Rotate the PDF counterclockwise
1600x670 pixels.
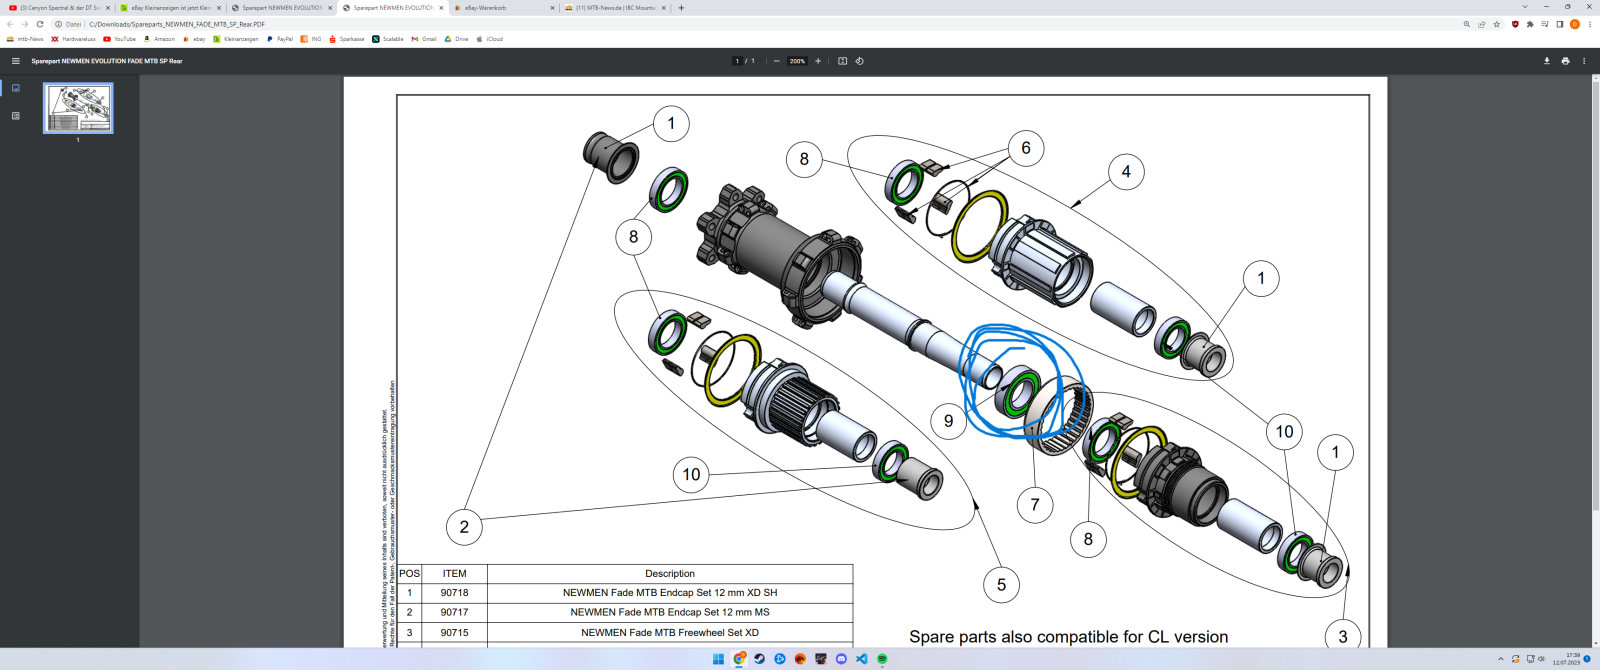pyautogui.click(x=859, y=61)
